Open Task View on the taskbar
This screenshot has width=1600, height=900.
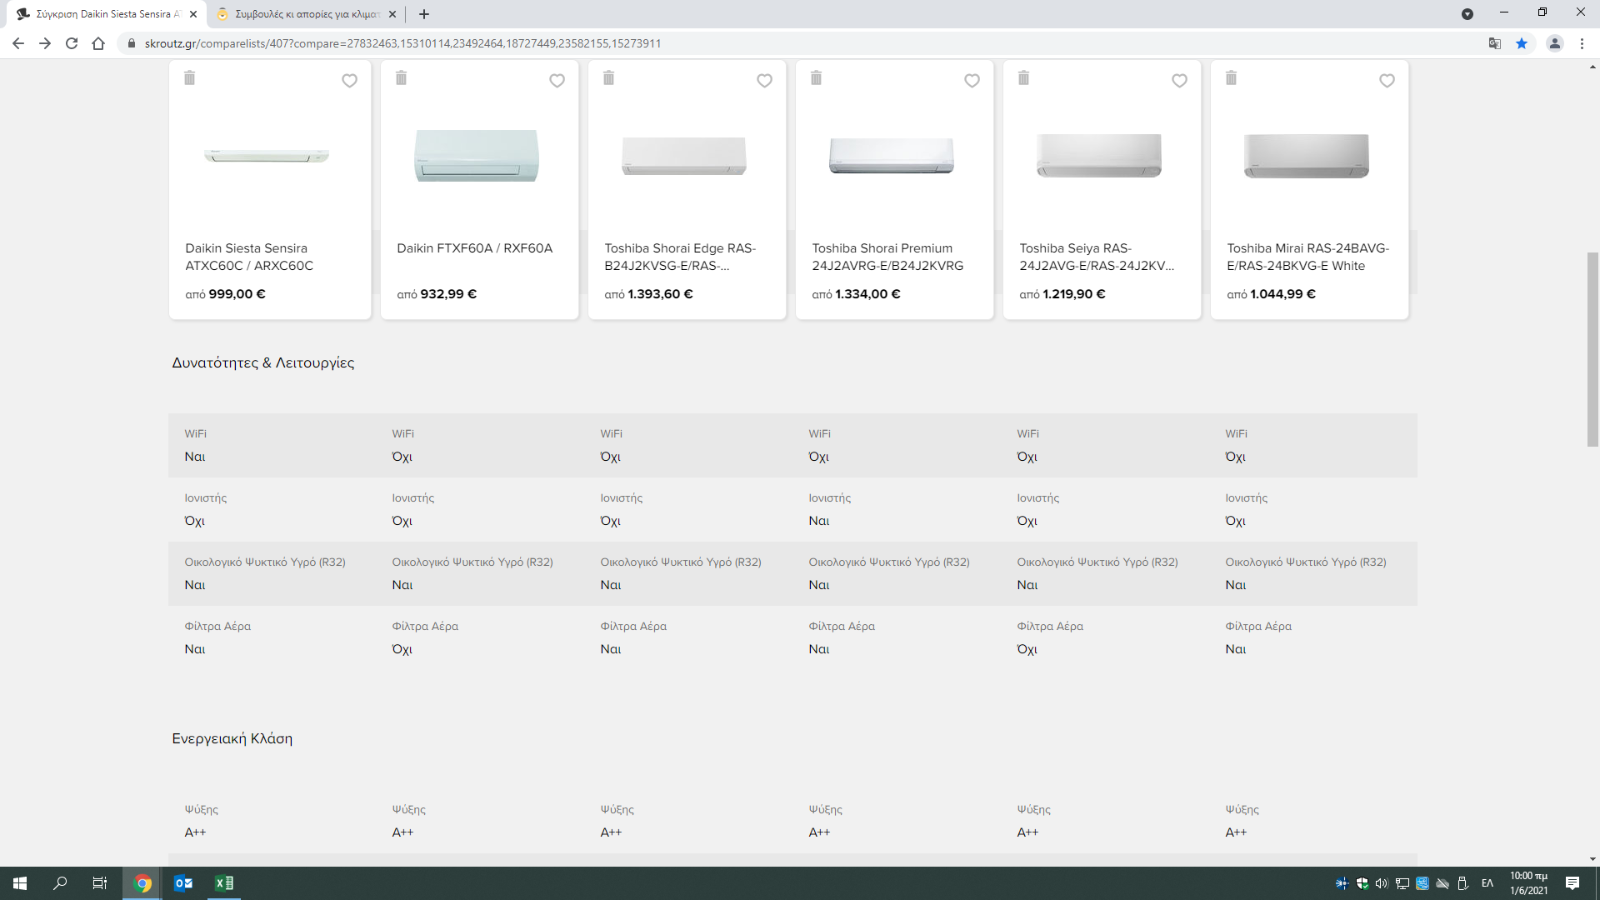point(100,883)
